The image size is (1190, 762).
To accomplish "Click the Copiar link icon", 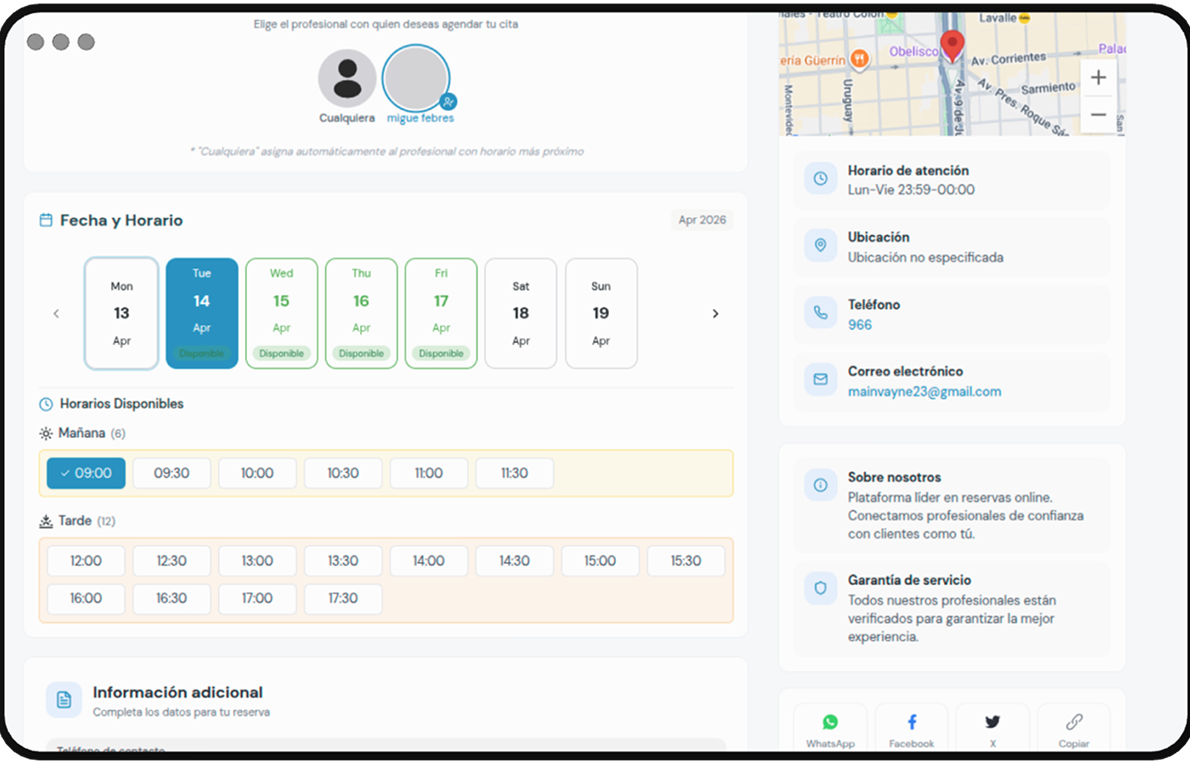I will coord(1073,723).
